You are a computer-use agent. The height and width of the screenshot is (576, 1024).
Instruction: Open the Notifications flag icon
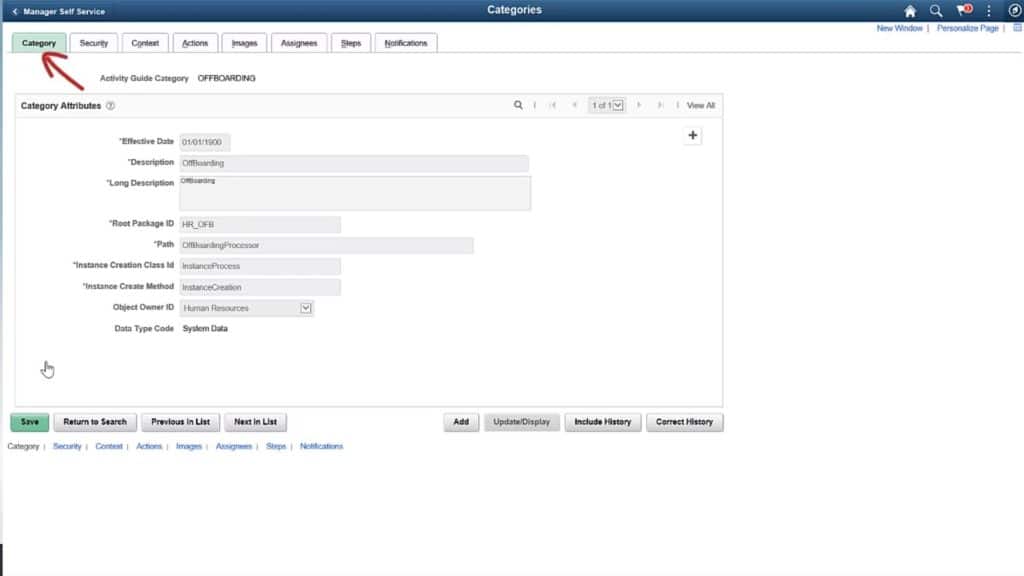tap(962, 9)
